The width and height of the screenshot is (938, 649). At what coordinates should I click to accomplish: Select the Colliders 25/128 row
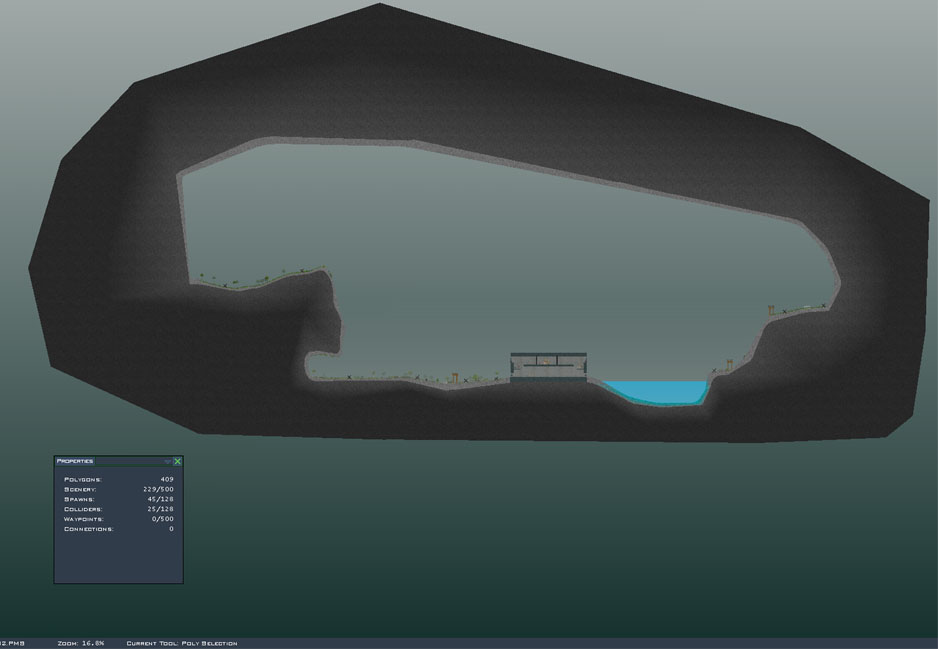coord(118,510)
